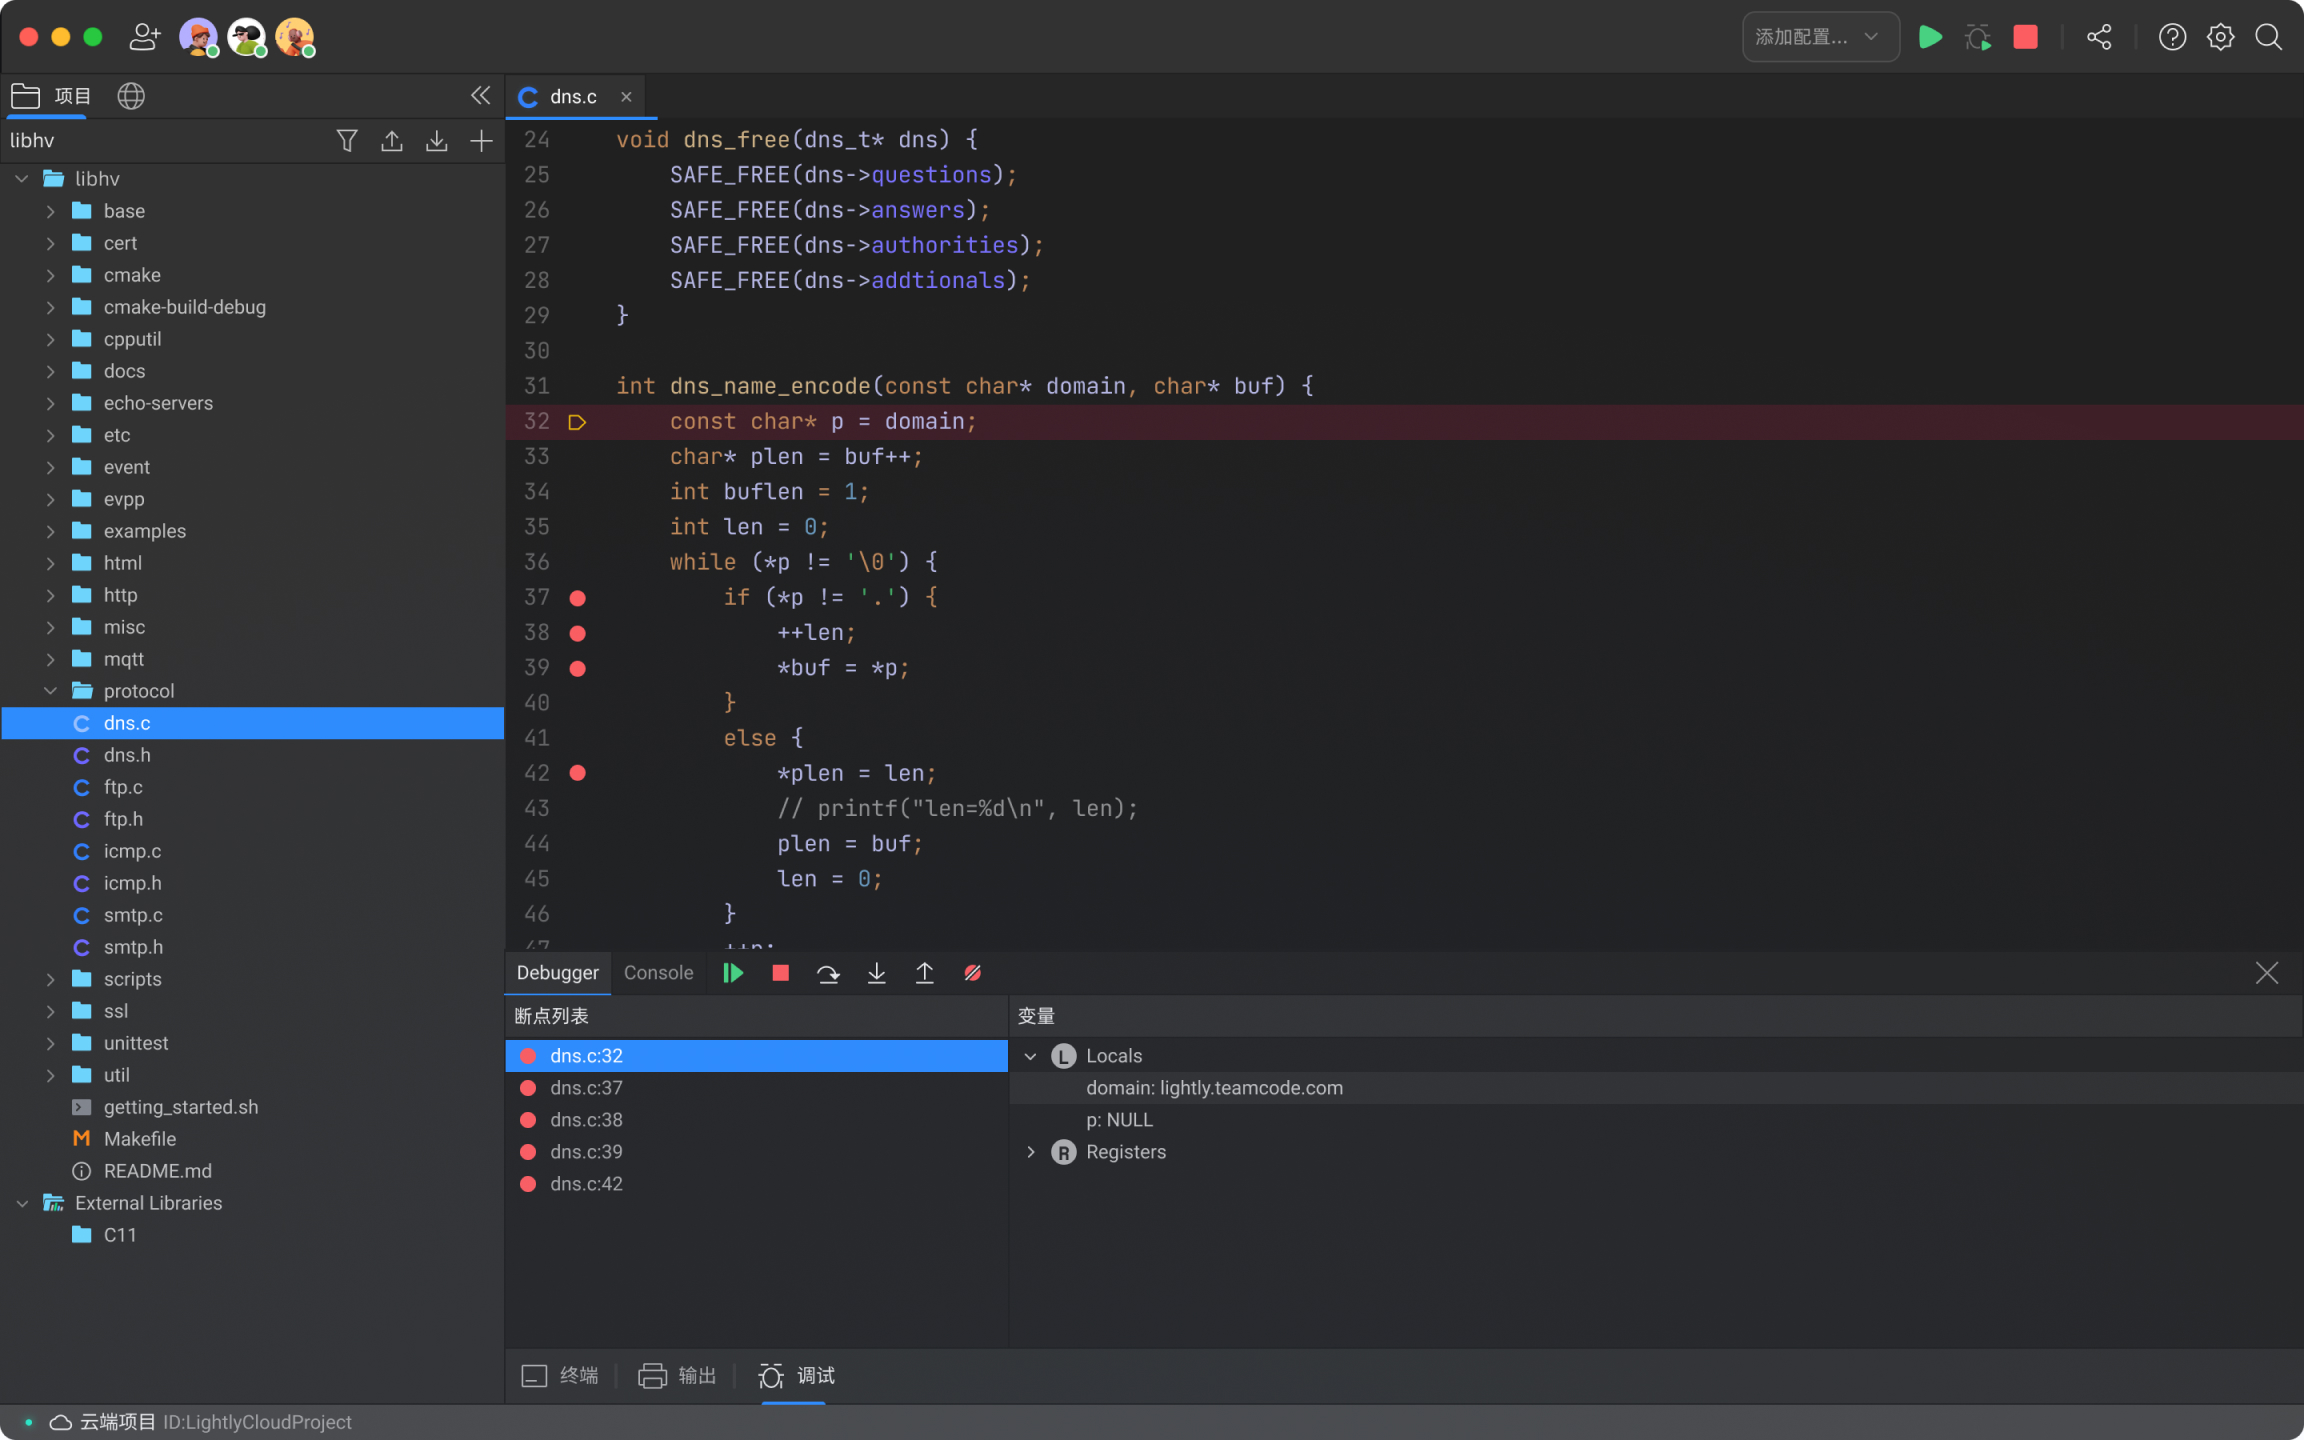Click the third collaborator avatar

coord(295,37)
